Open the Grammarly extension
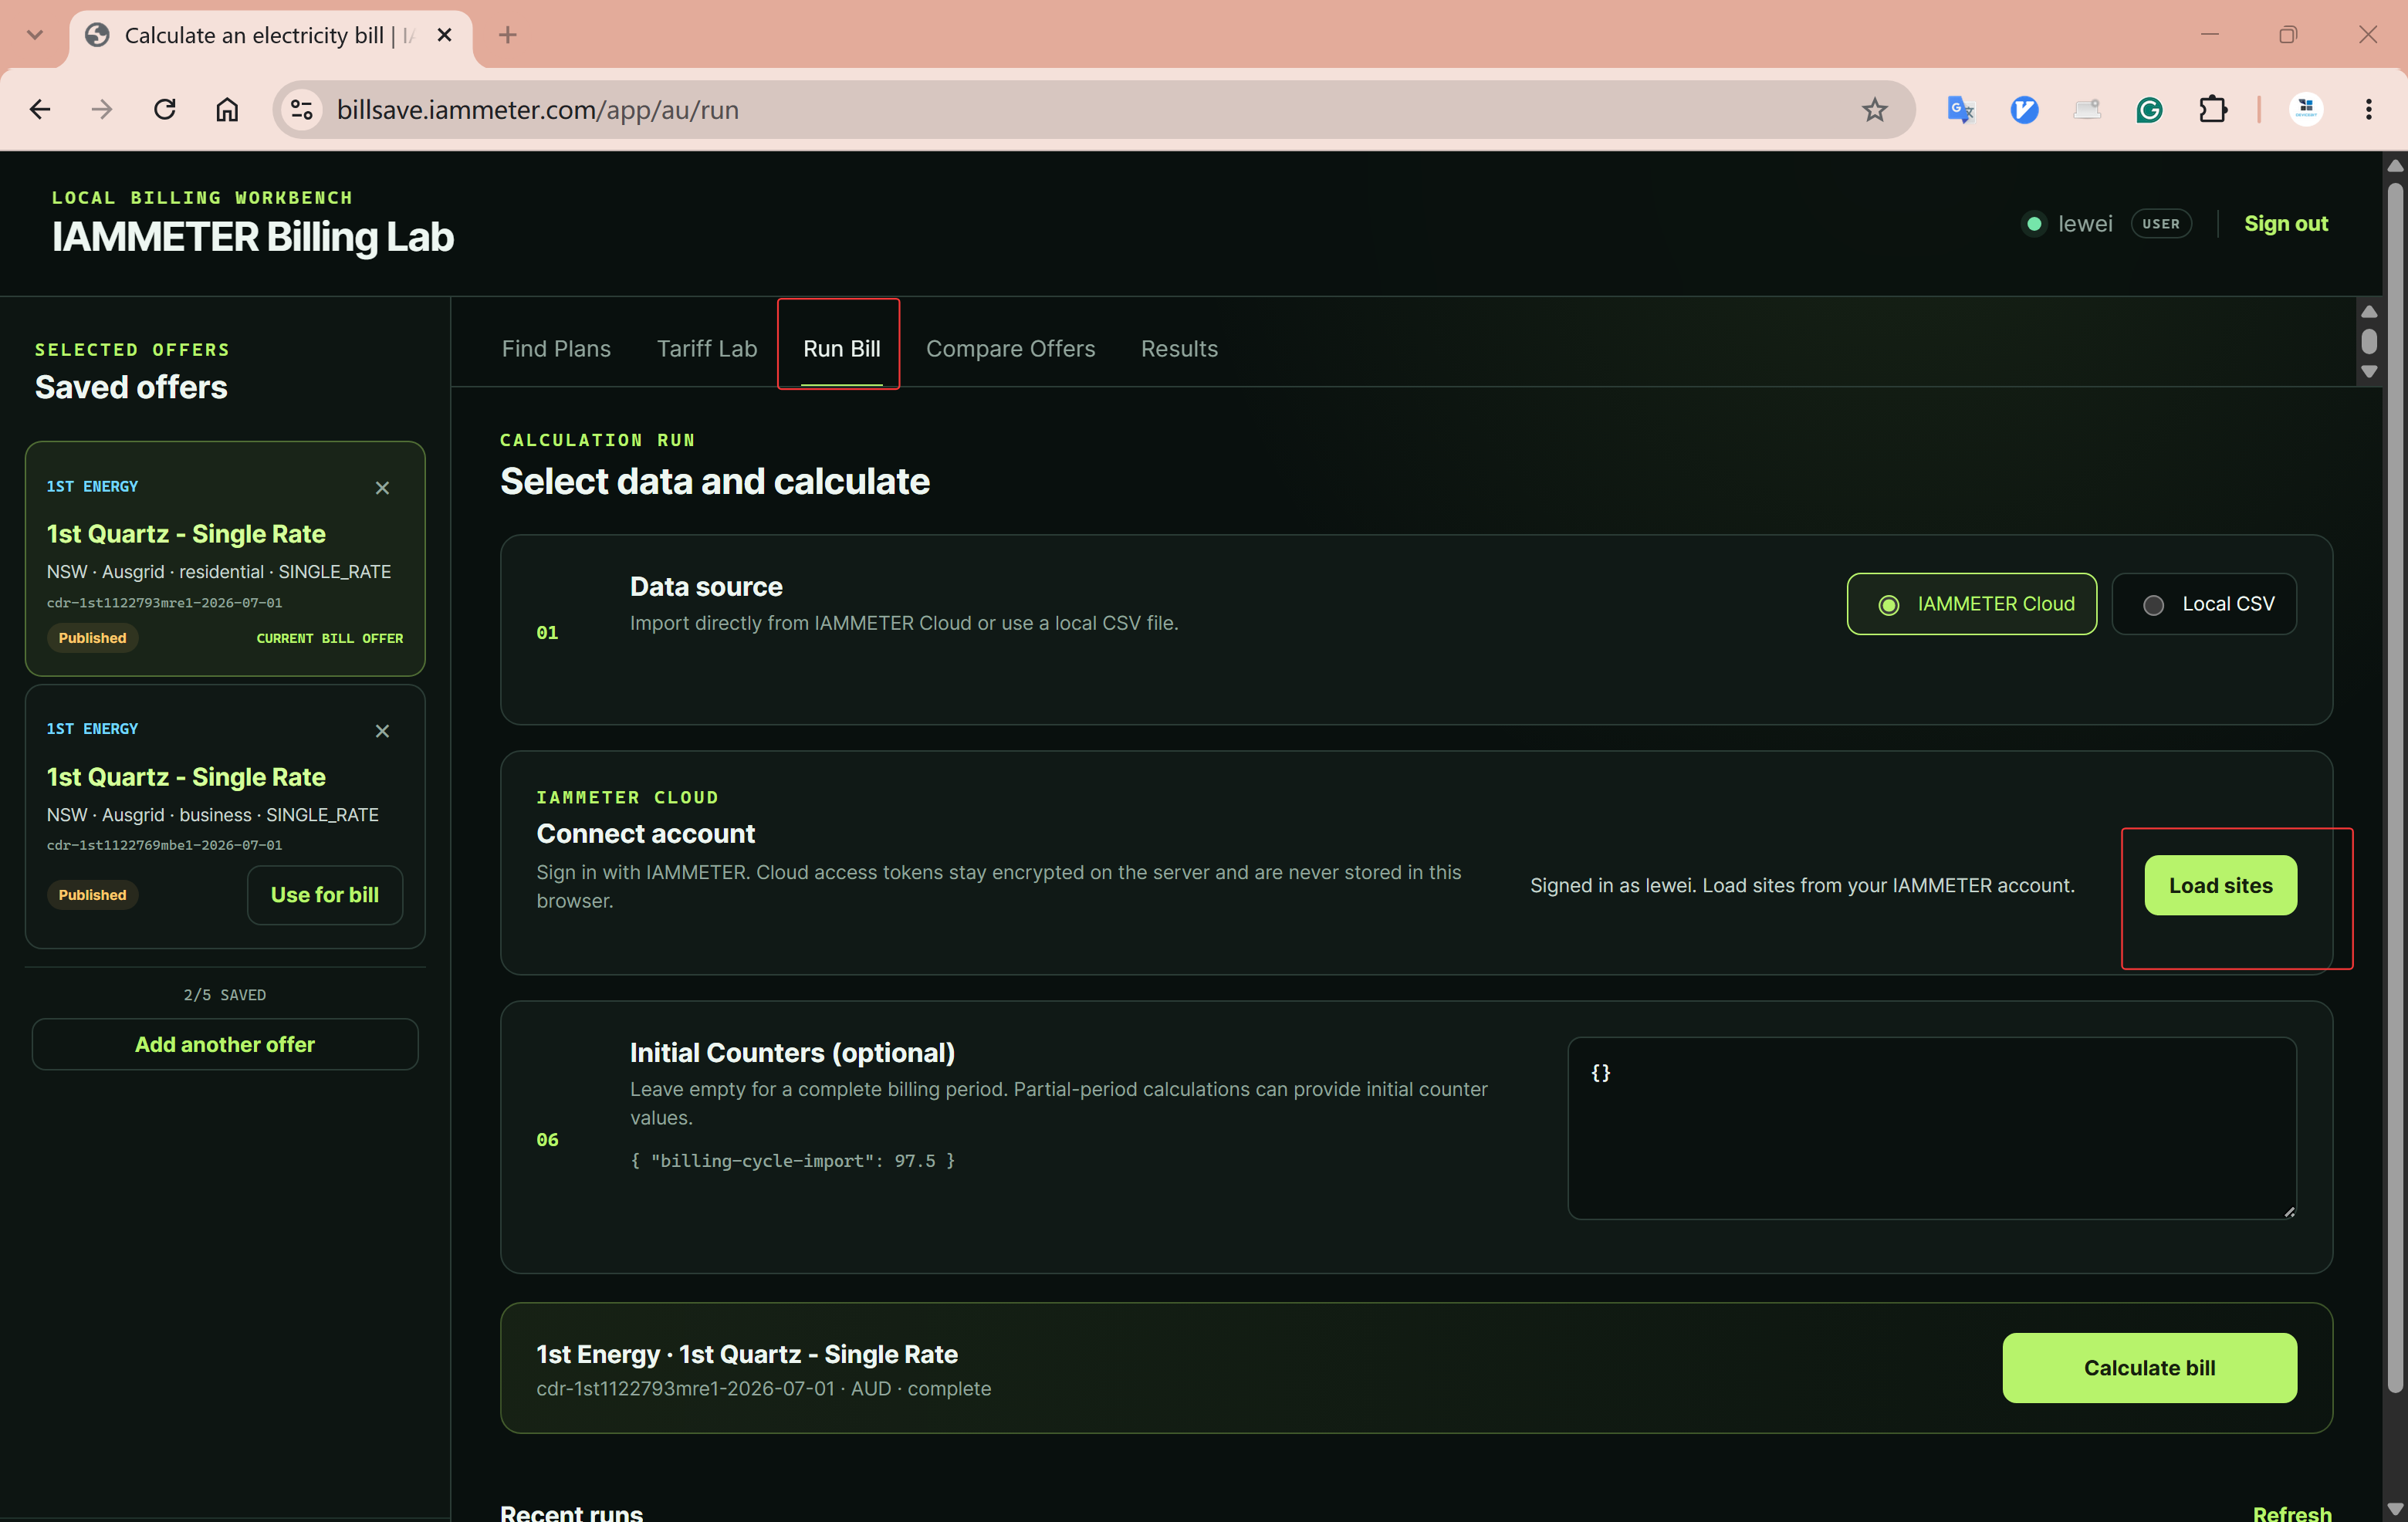Screen dimensions: 2408x1522 2150,110
